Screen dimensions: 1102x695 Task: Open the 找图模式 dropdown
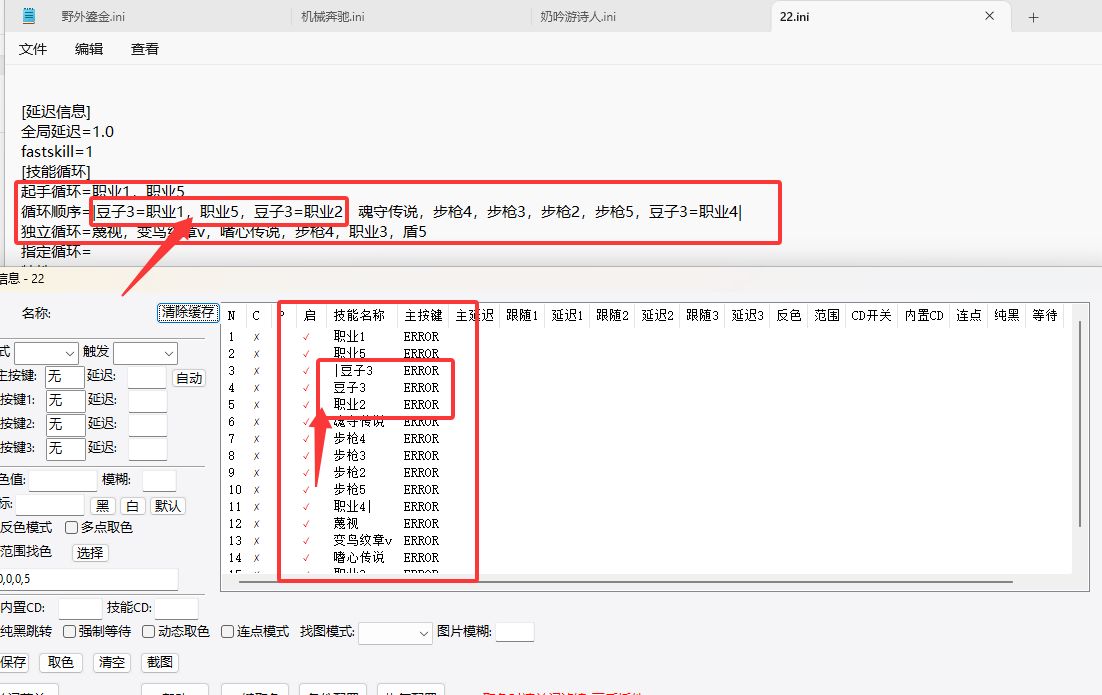tap(395, 633)
